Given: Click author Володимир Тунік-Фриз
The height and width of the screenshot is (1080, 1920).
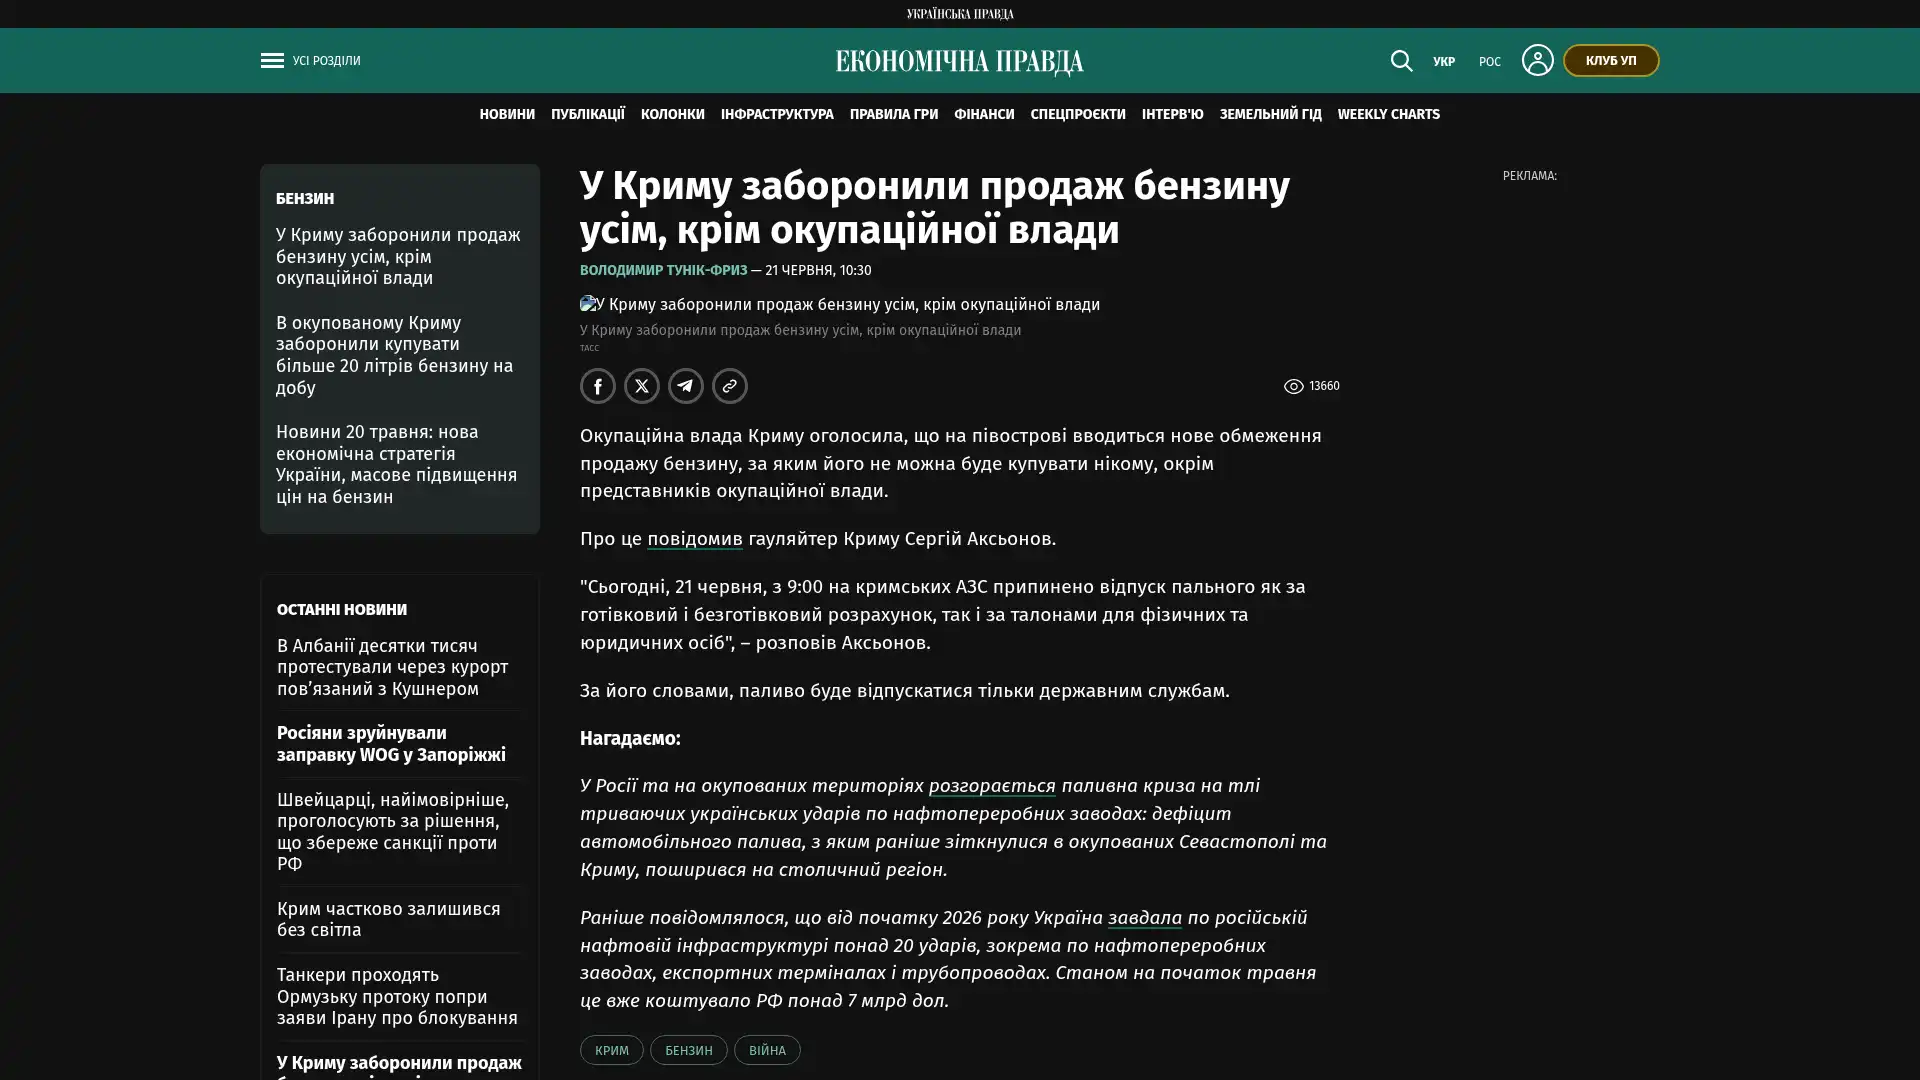Looking at the screenshot, I should 663,270.
